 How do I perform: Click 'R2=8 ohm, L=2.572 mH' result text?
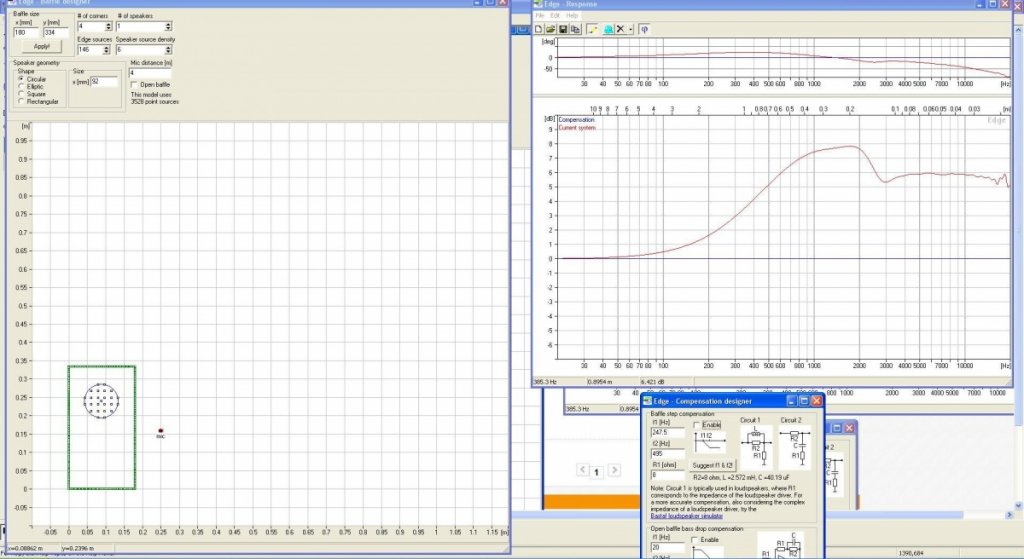coord(724,478)
